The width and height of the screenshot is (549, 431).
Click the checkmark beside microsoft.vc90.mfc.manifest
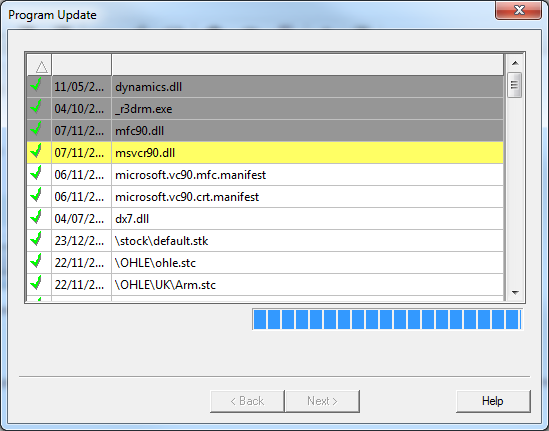(36, 173)
